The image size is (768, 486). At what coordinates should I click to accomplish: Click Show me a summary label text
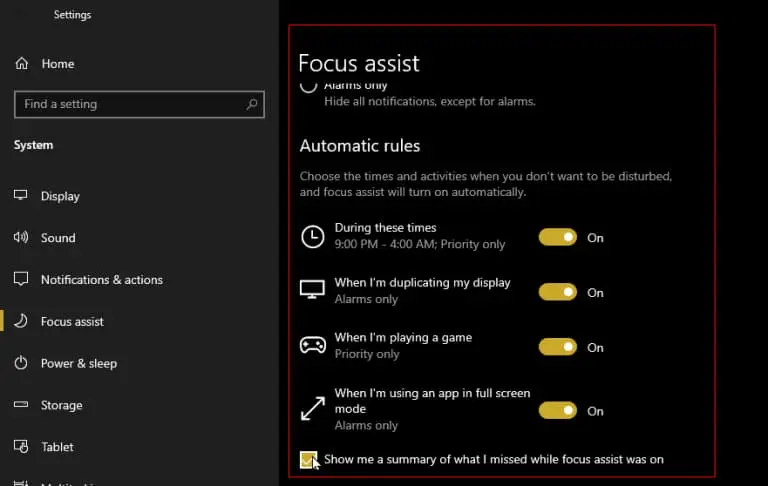coord(494,460)
